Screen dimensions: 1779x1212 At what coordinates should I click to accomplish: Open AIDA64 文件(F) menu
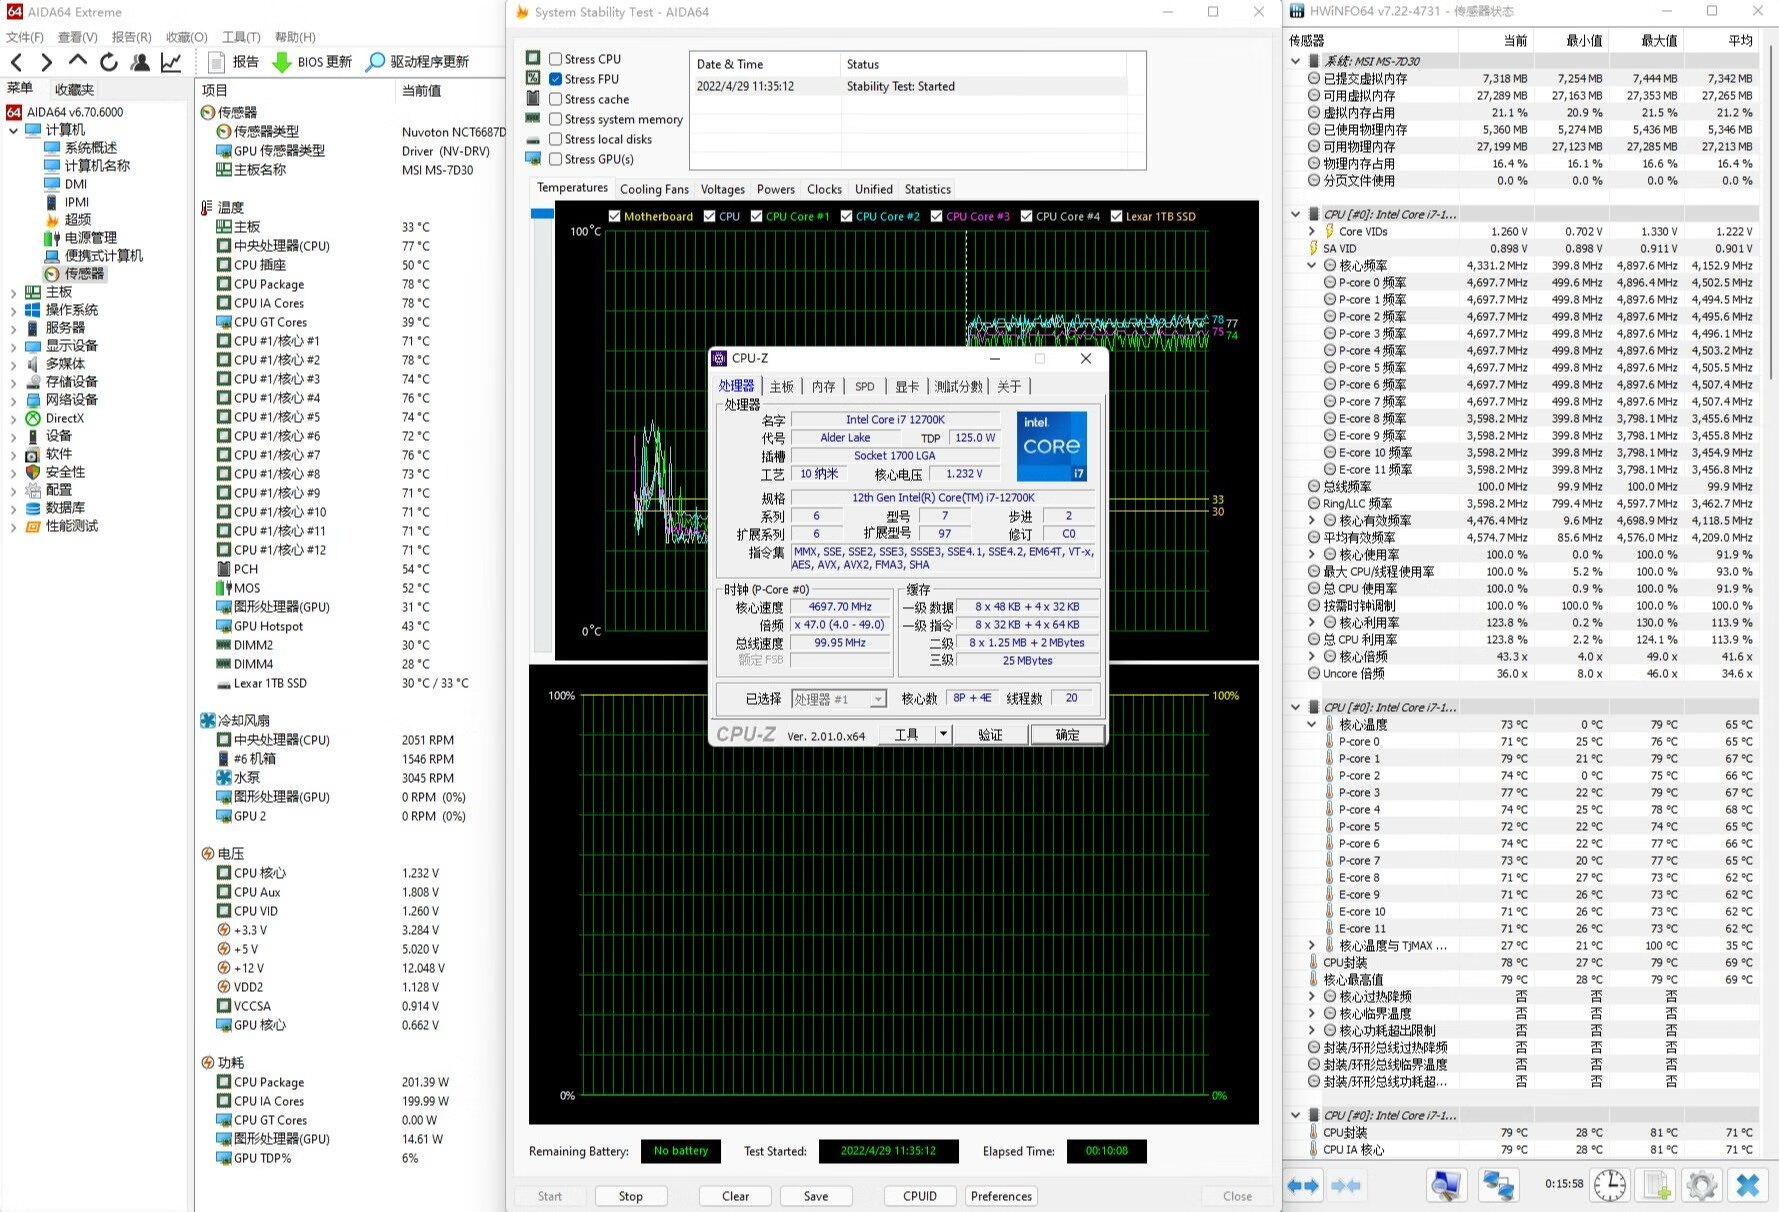point(25,37)
